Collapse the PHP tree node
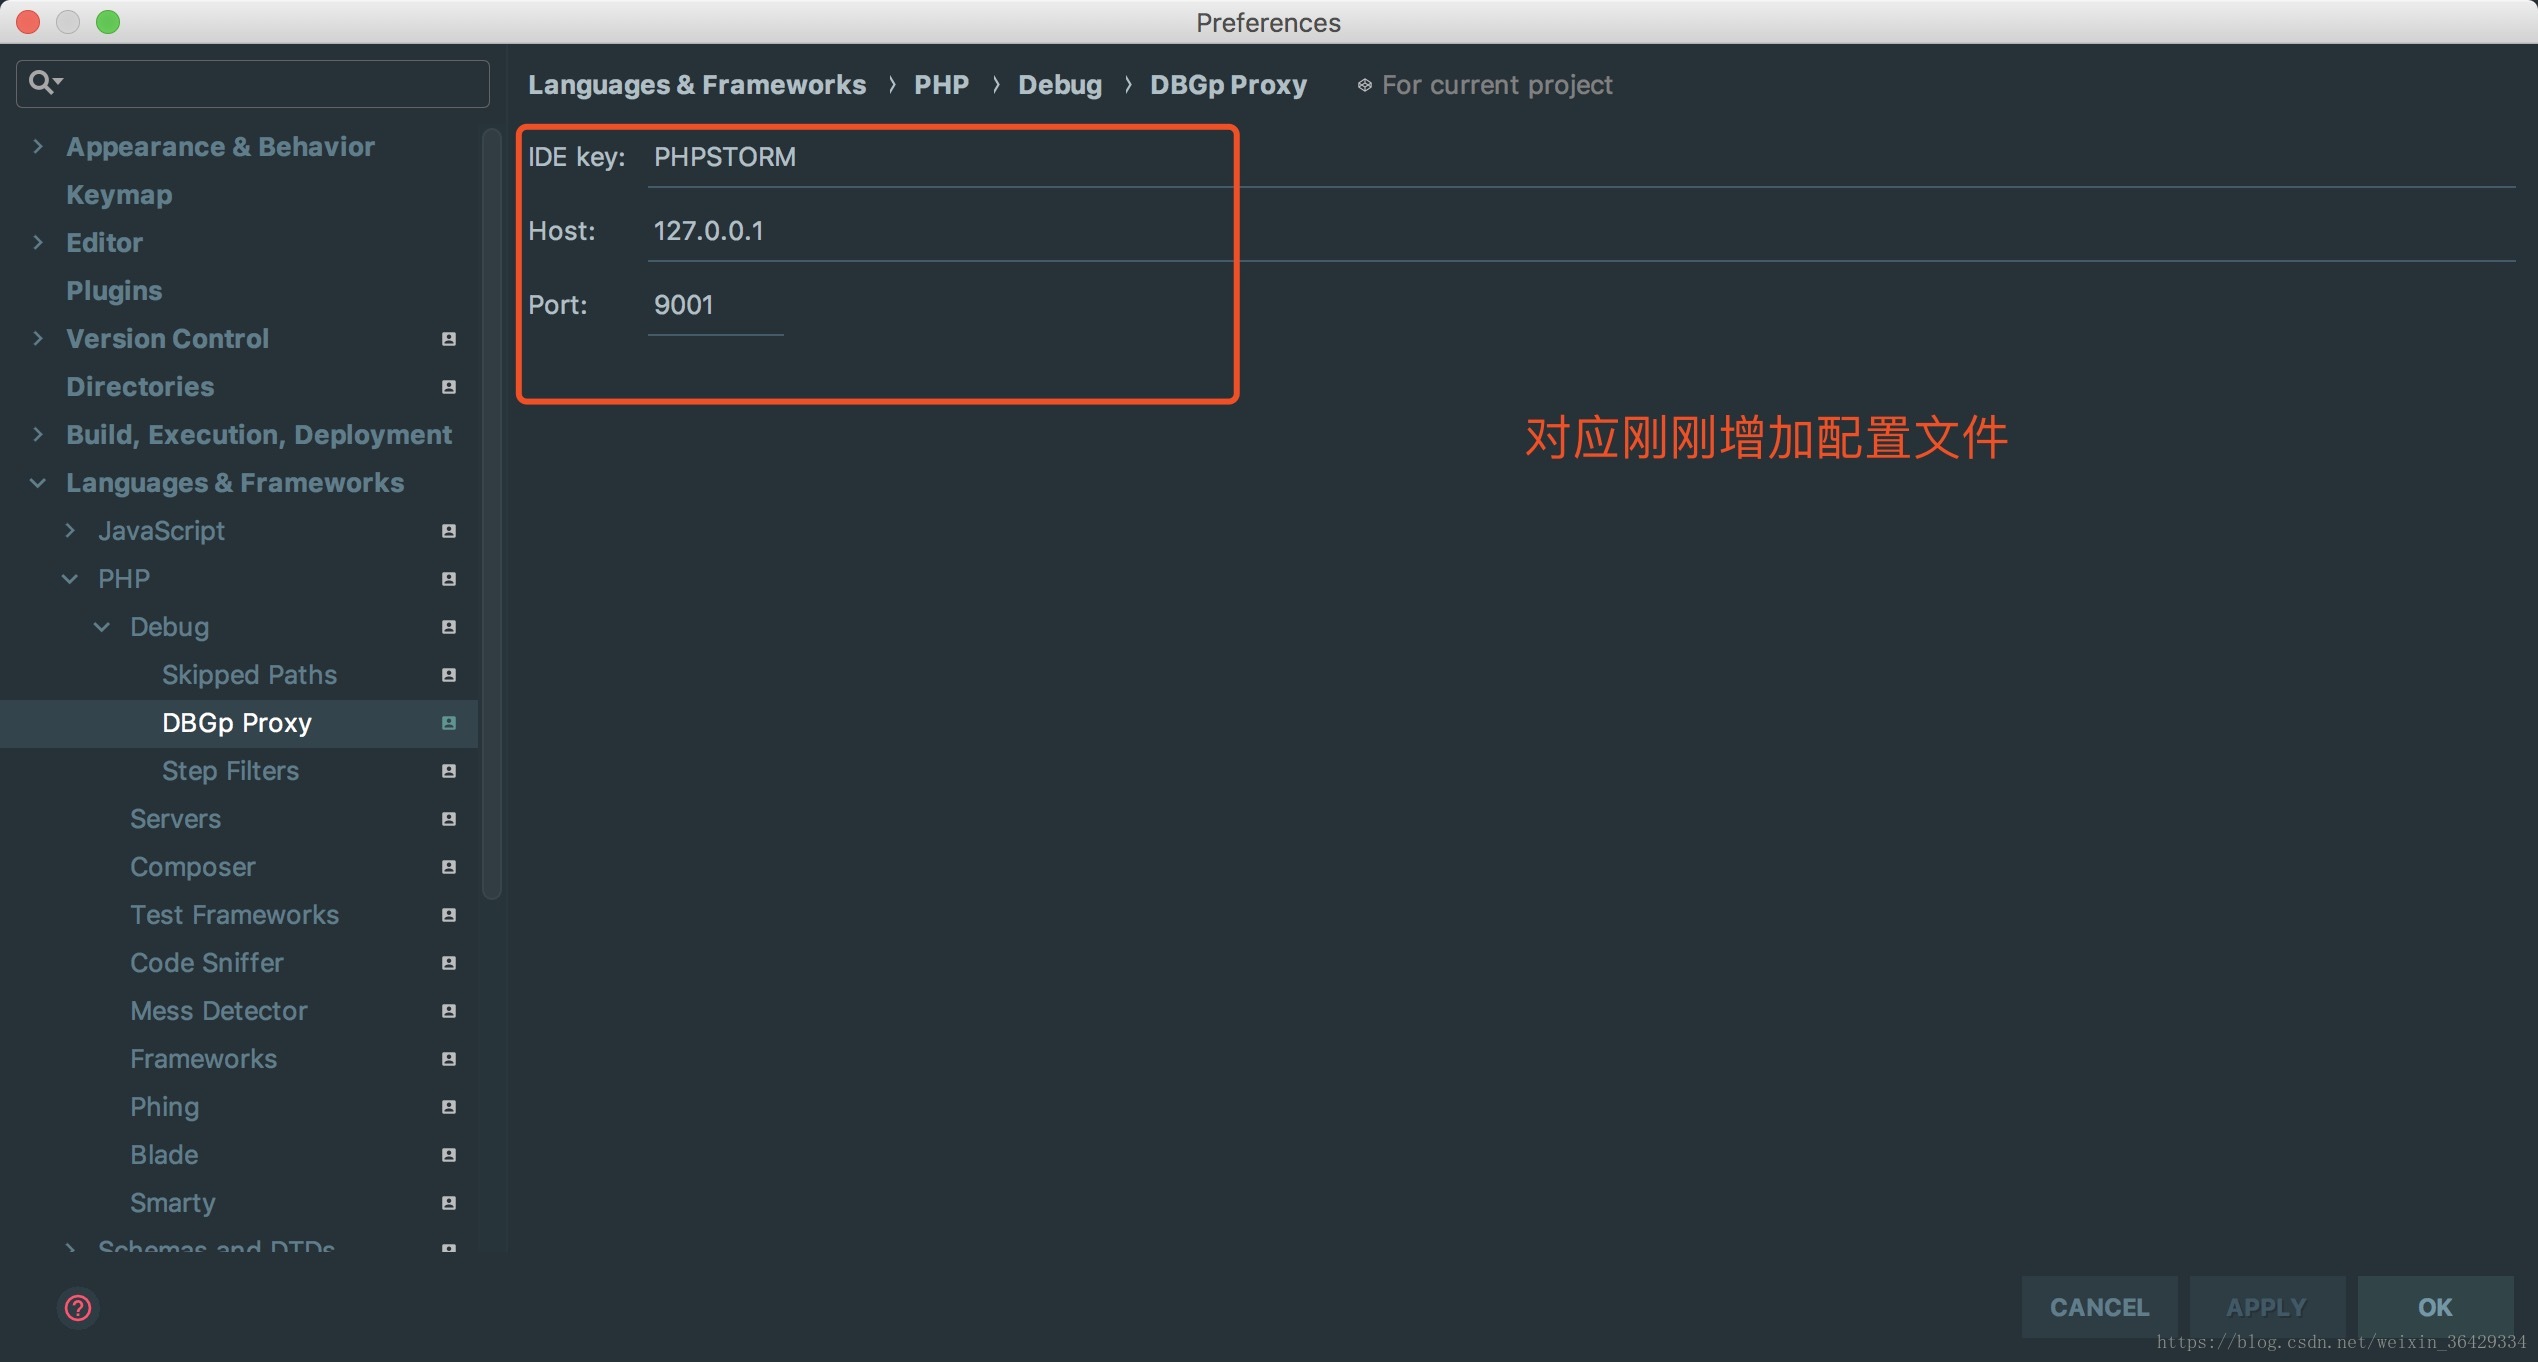Image resolution: width=2538 pixels, height=1362 pixels. click(70, 579)
